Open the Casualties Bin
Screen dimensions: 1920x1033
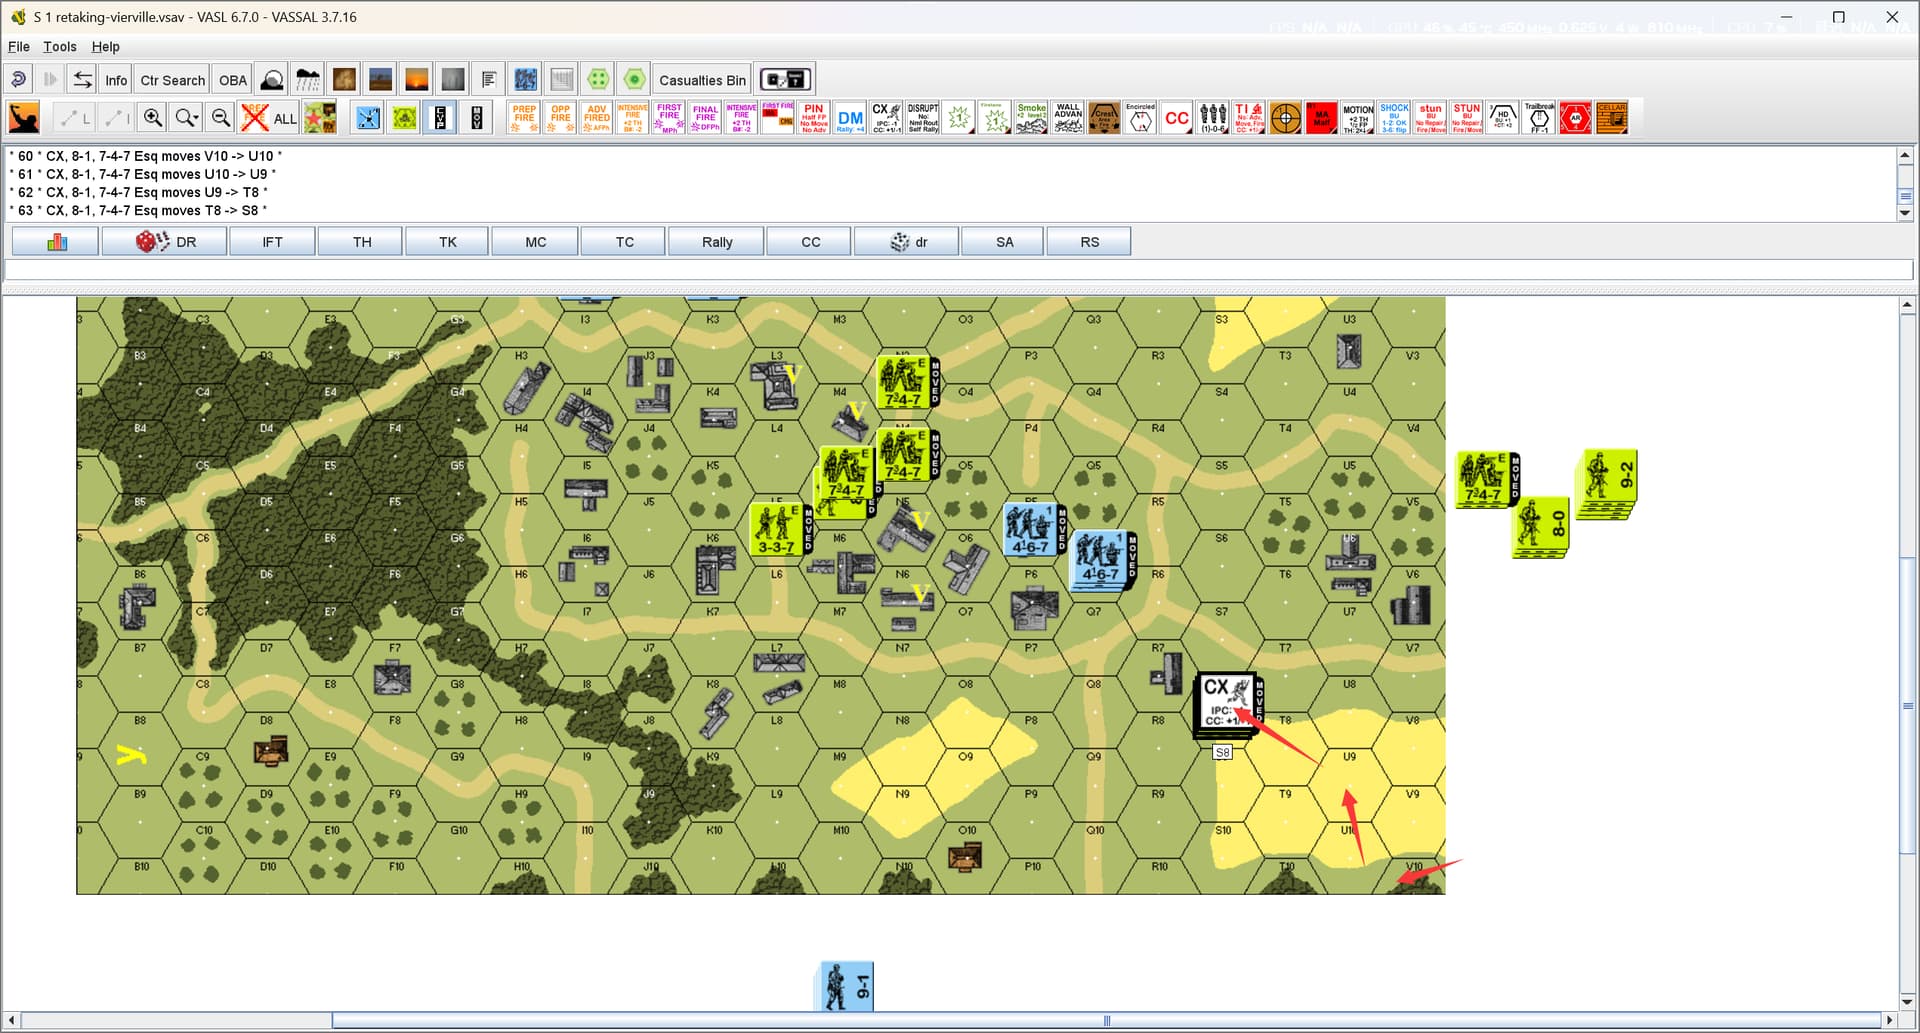702,80
